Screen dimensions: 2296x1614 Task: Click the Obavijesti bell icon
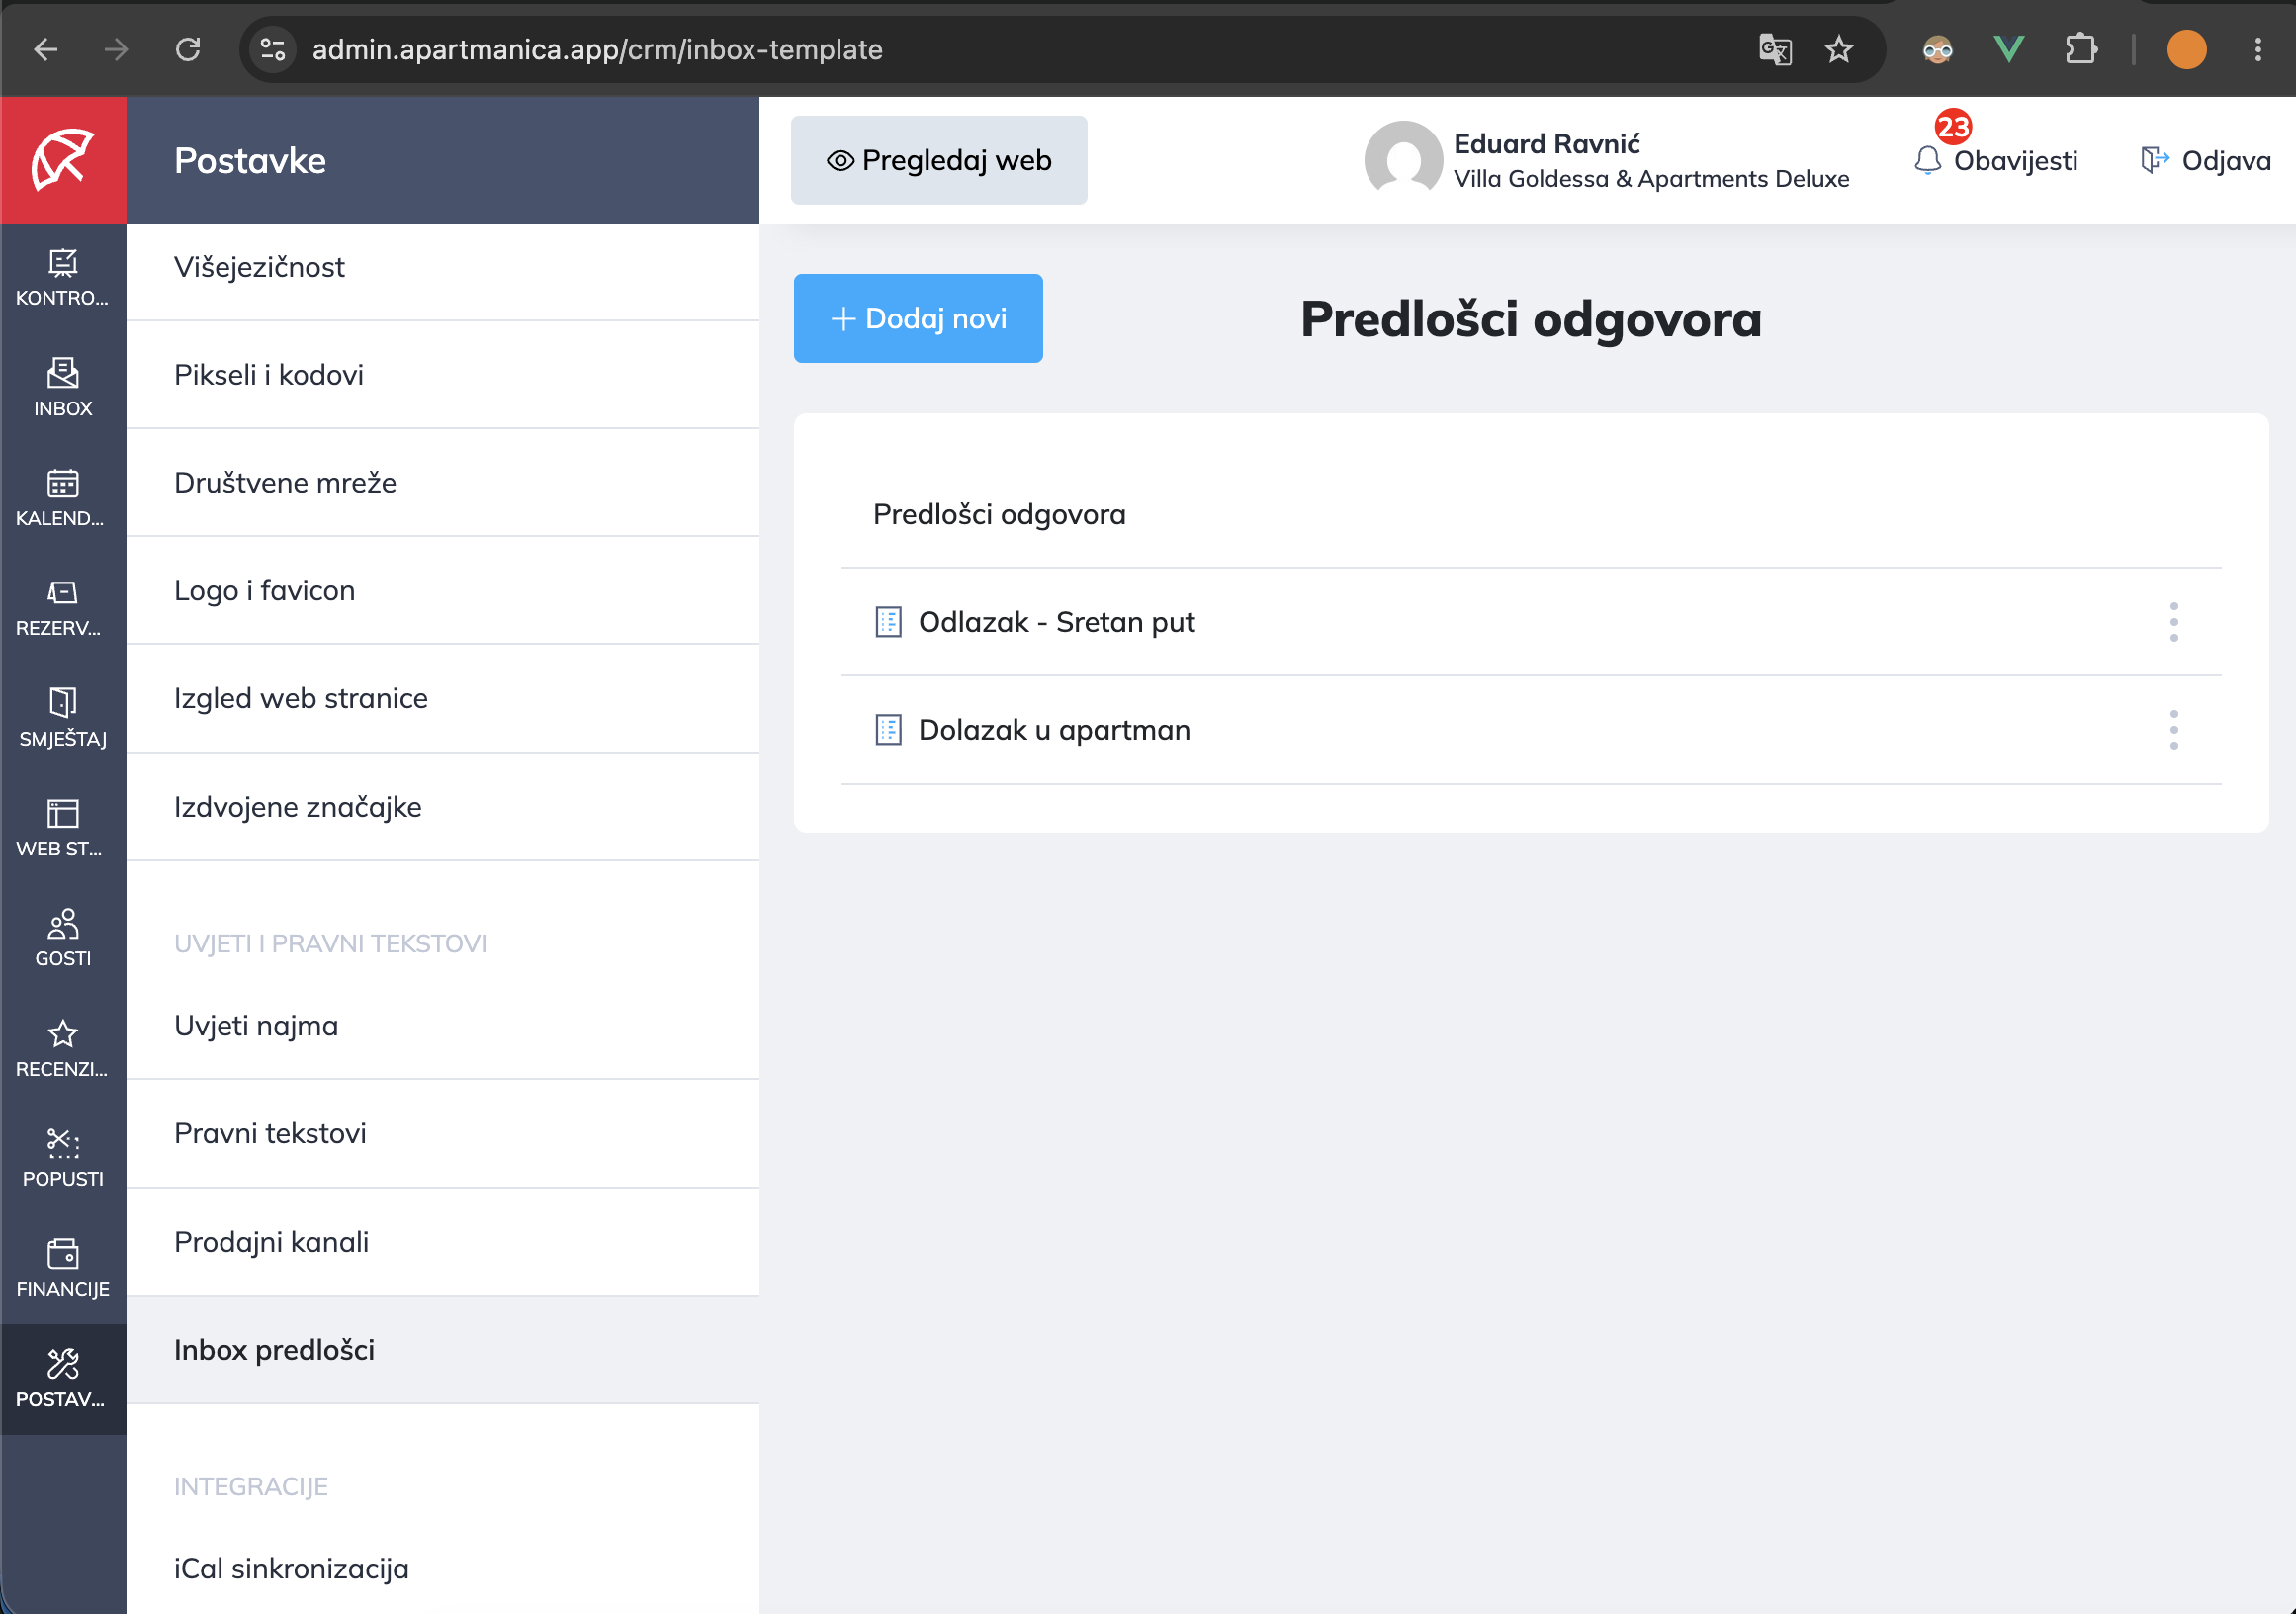(x=1927, y=160)
